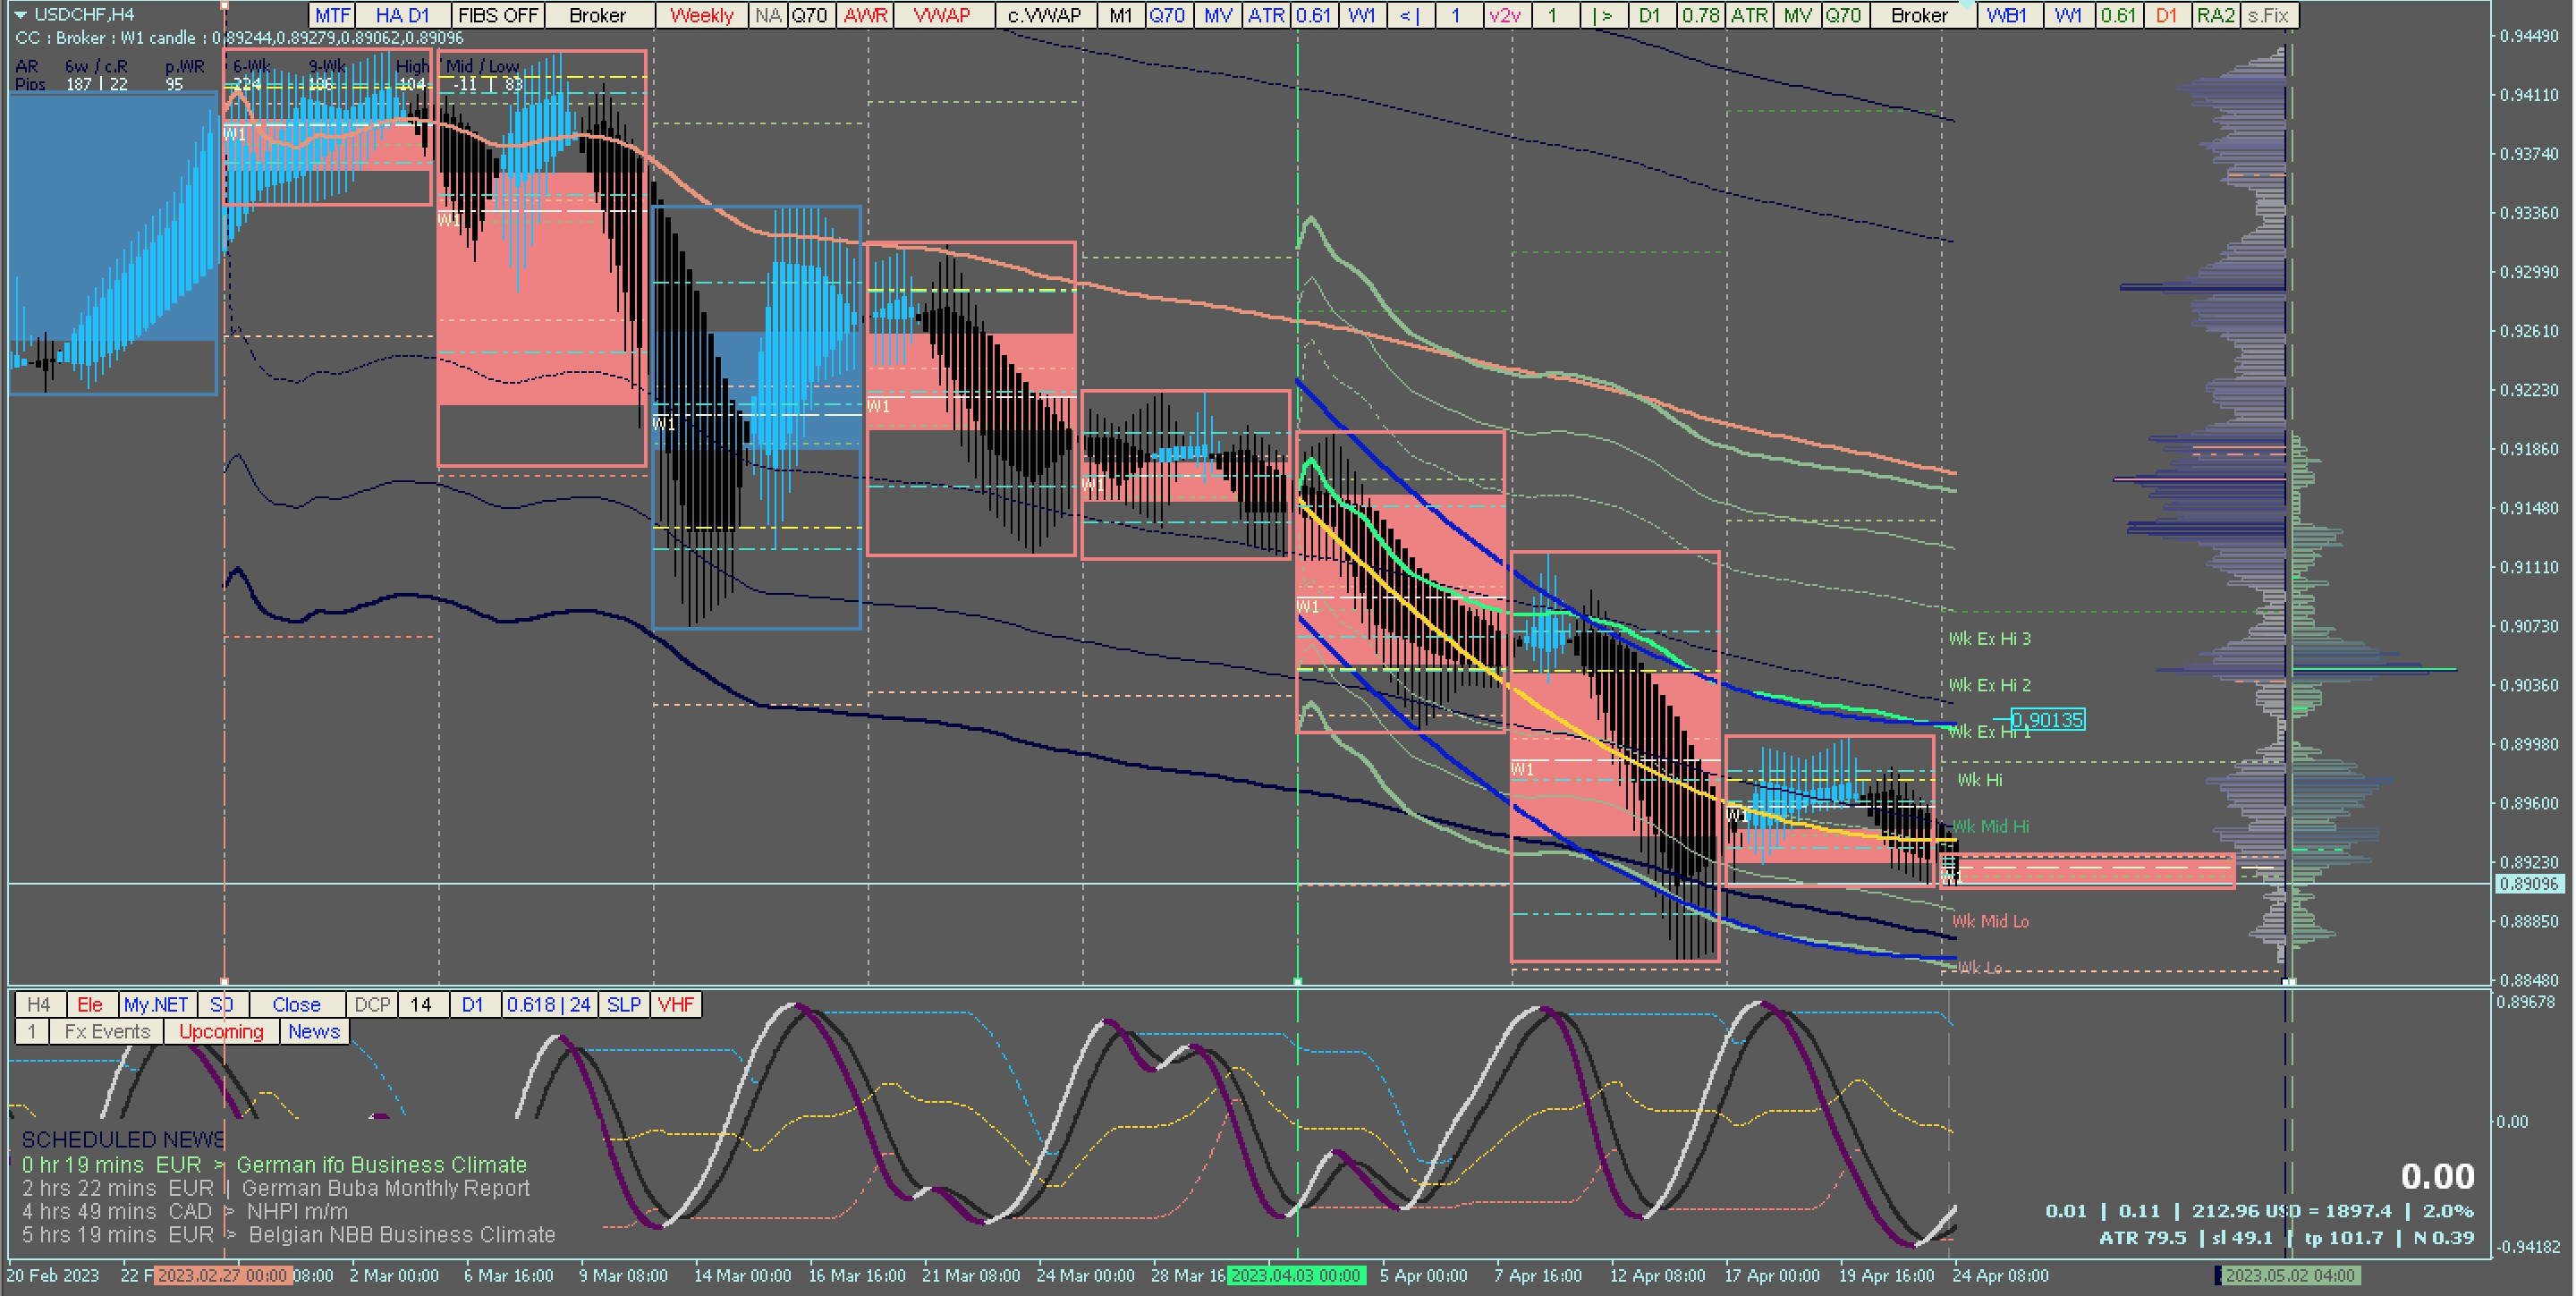Image resolution: width=2576 pixels, height=1296 pixels.
Task: Click the Fx Events button
Action: (107, 1031)
